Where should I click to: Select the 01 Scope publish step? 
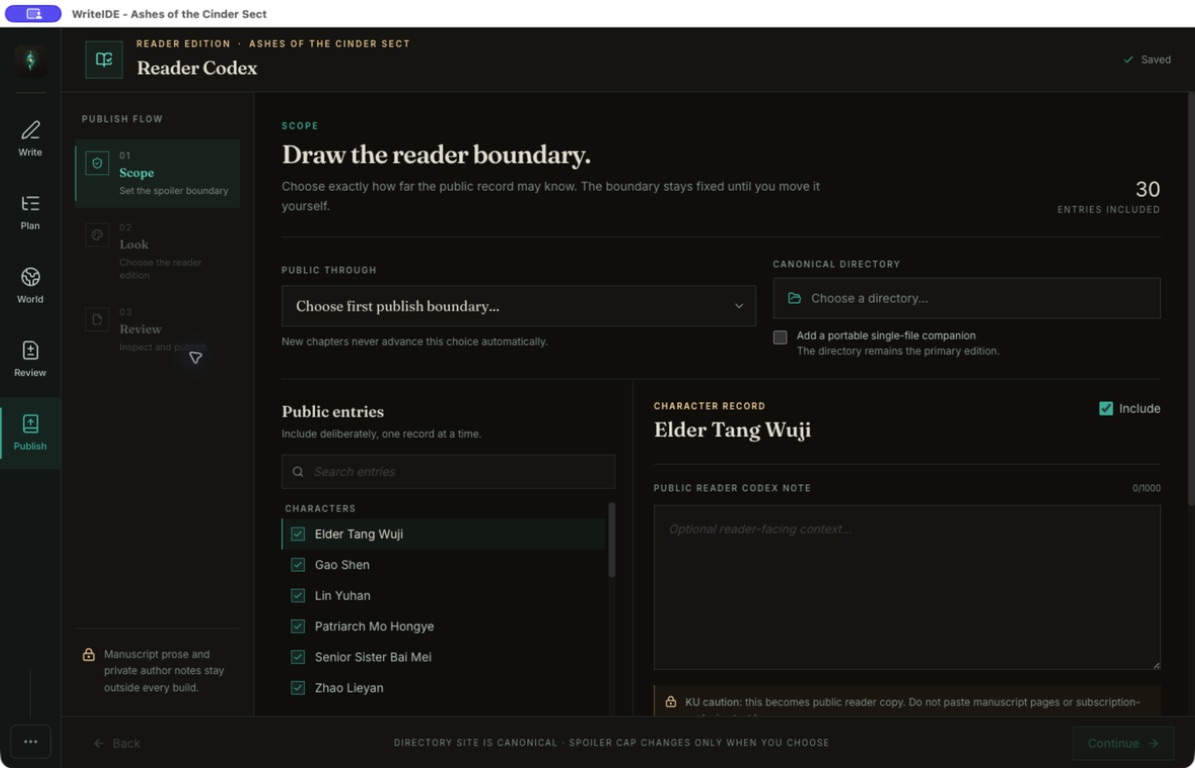tap(157, 173)
